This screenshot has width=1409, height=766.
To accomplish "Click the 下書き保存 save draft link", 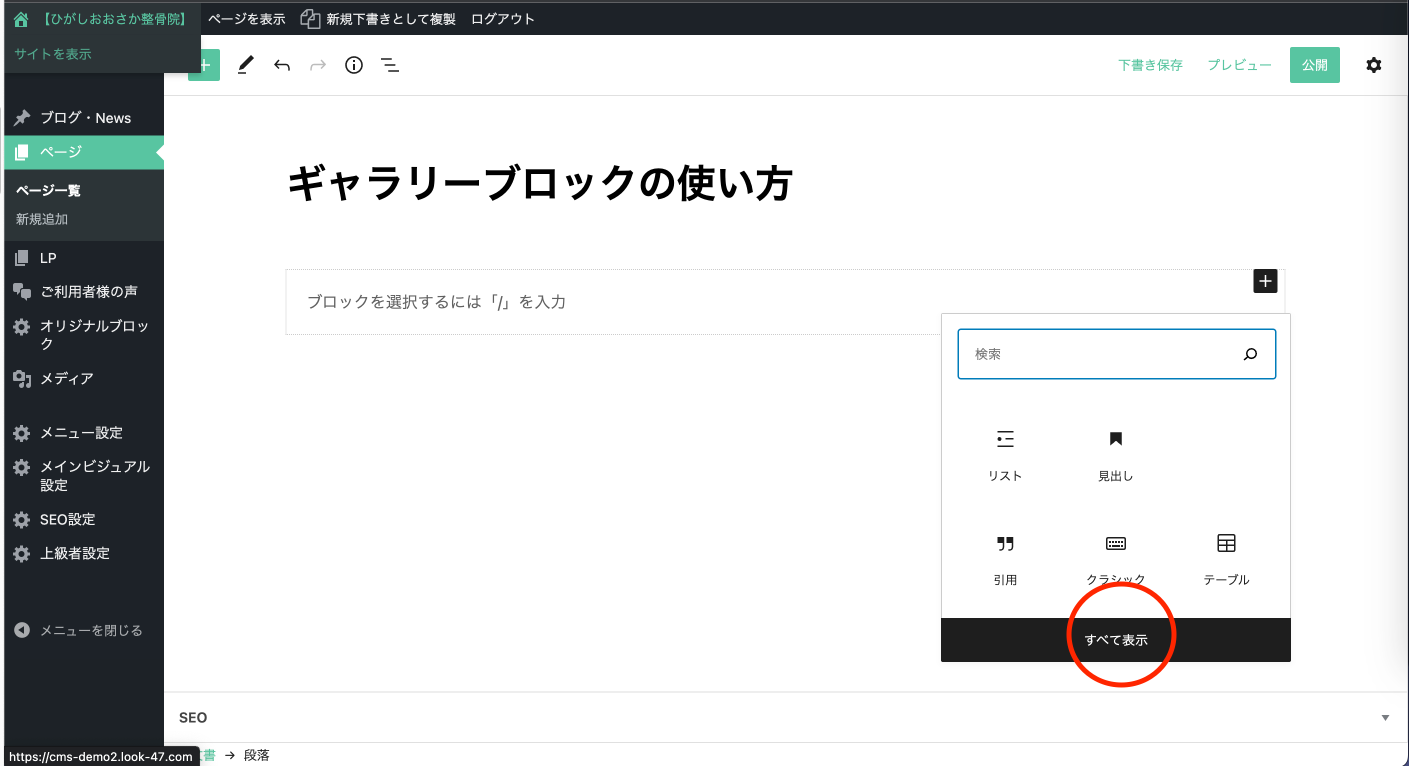I will pos(1150,65).
